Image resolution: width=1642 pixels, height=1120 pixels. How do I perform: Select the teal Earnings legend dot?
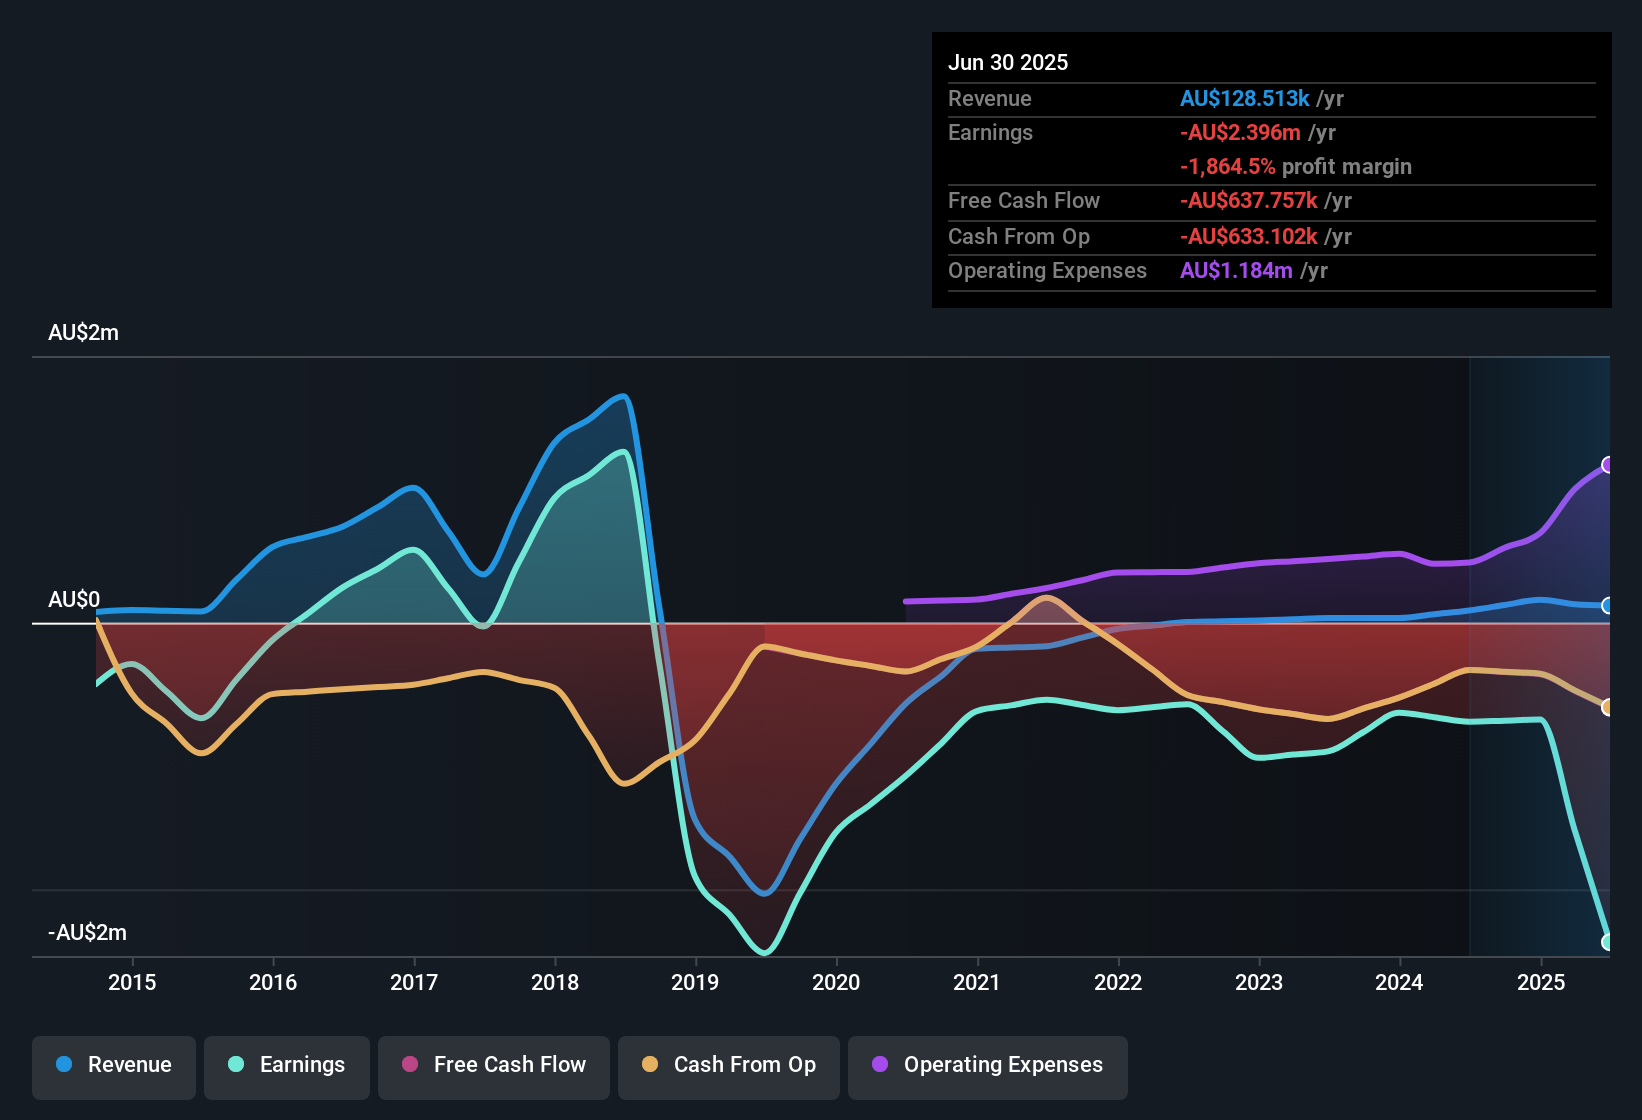(x=235, y=1065)
